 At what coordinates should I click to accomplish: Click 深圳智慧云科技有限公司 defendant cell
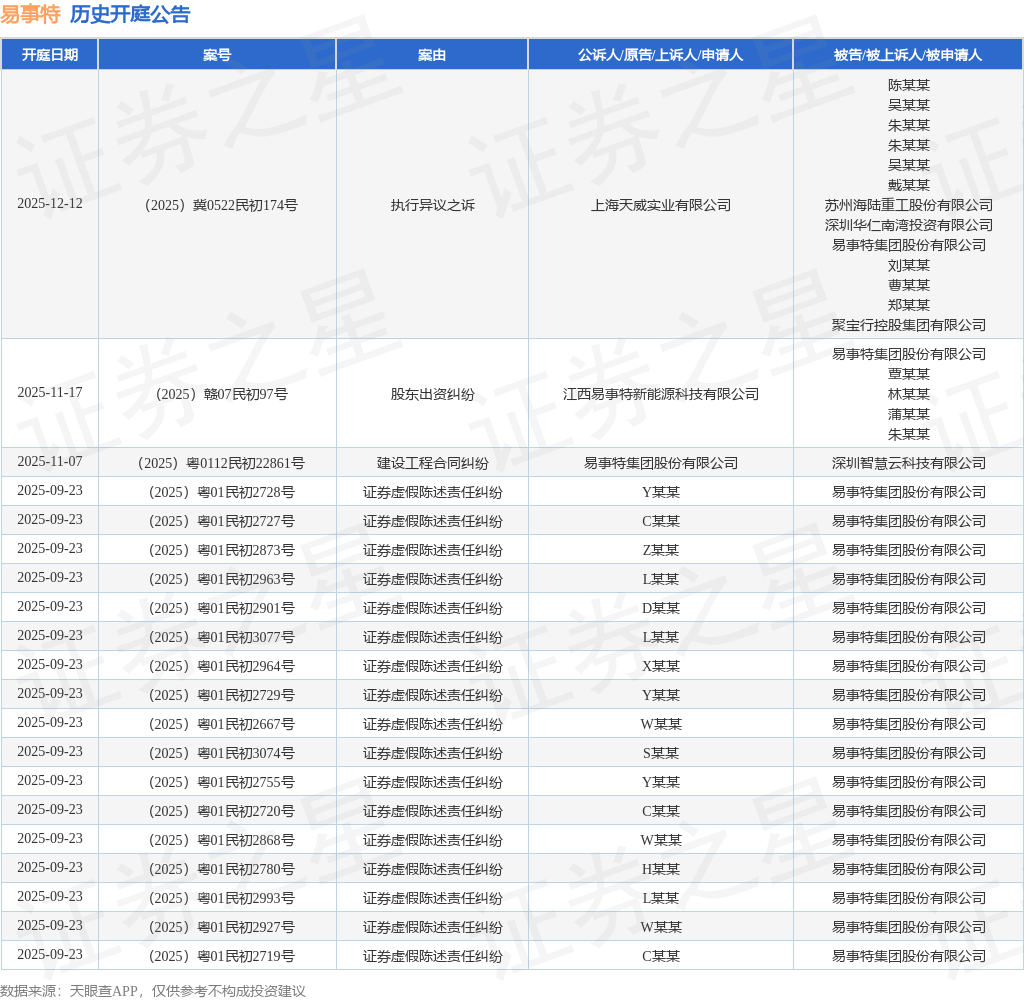(908, 463)
